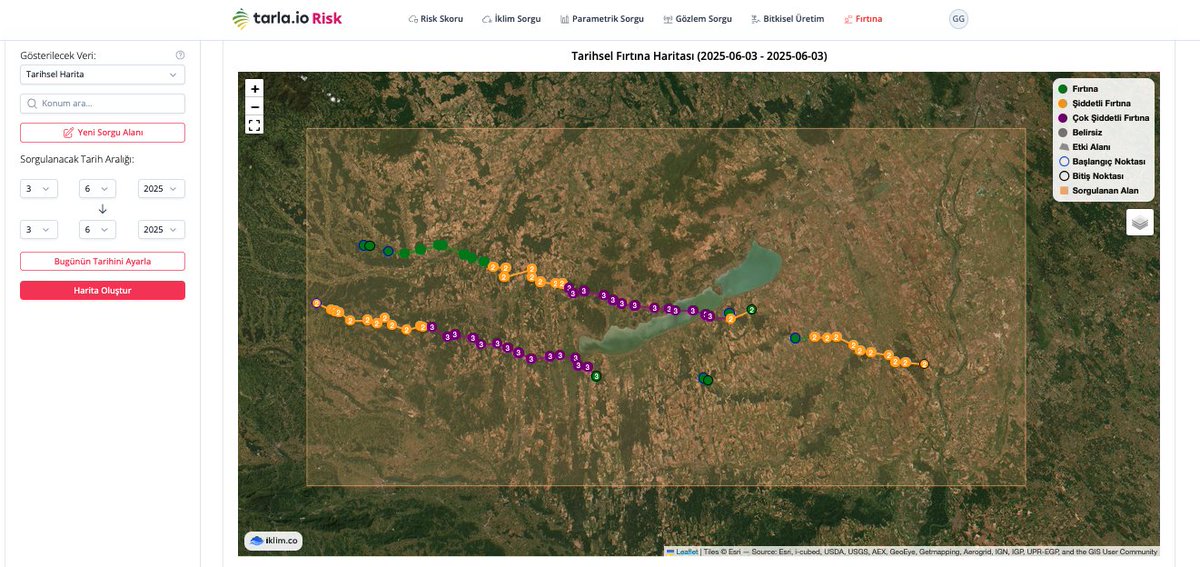Click the green marker 2 east of the lake
Viewport: 1200px width, 567px height.
pos(752,310)
